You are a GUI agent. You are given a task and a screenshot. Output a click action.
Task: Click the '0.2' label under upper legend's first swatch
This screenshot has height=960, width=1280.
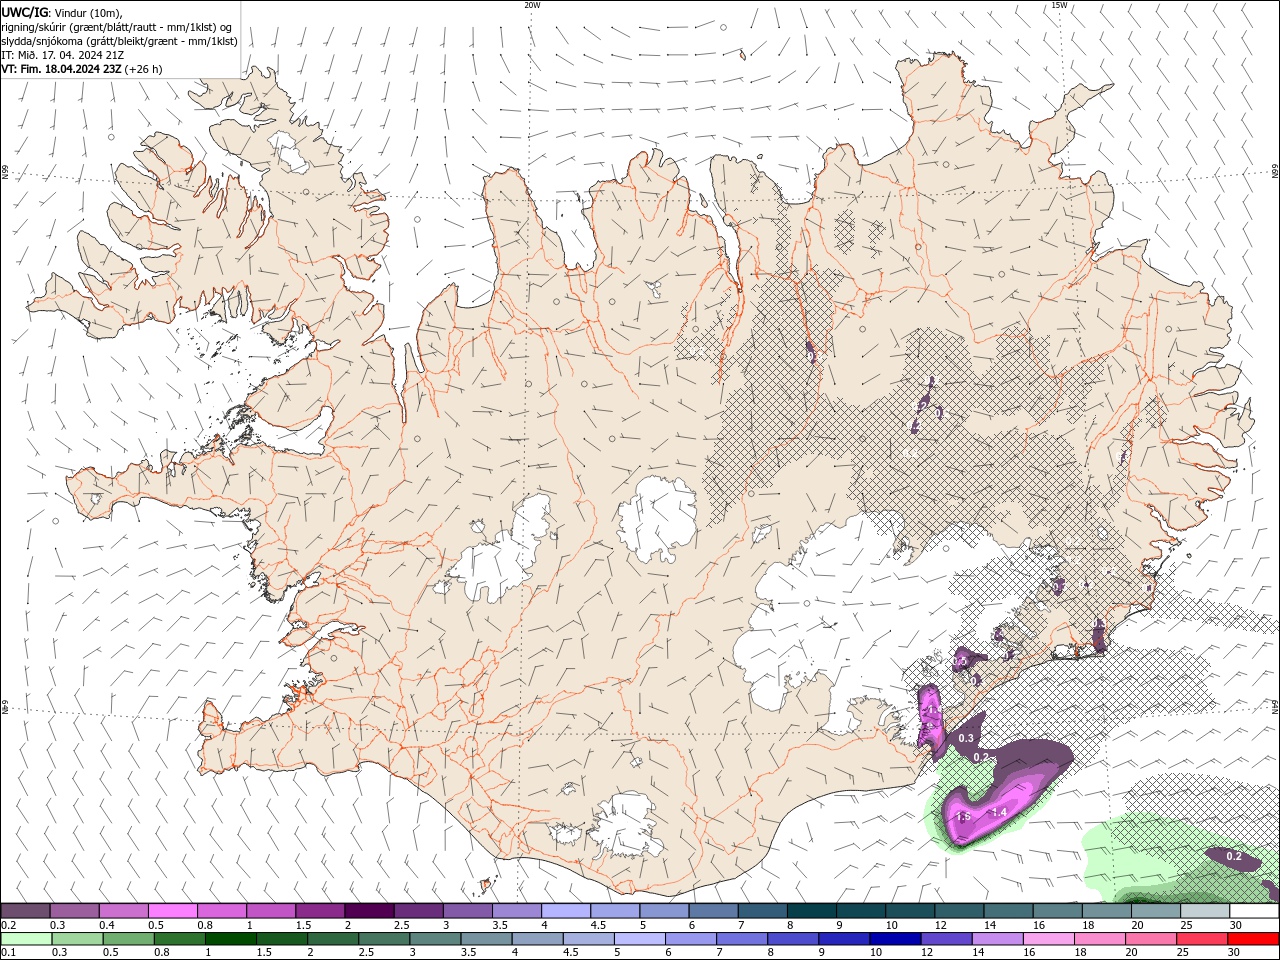[x=9, y=925]
